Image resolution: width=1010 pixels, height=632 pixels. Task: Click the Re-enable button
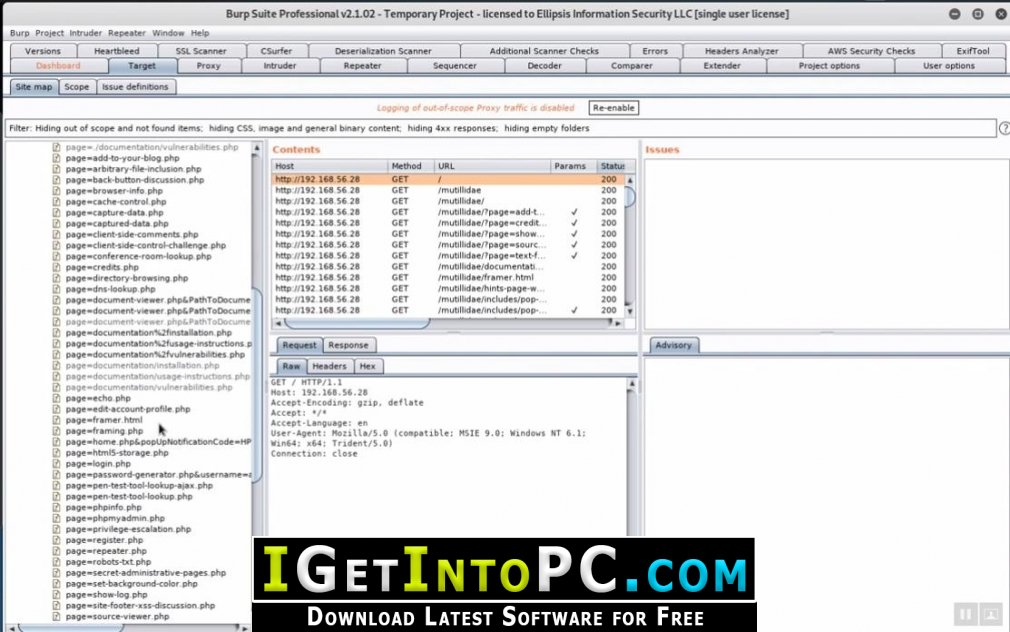click(x=614, y=108)
